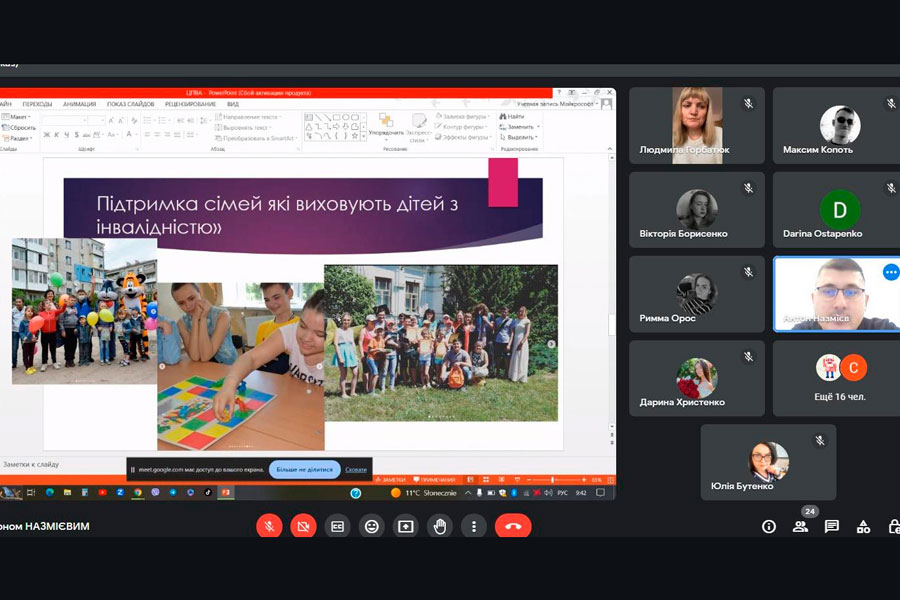Open the Activities shapes icon
Viewport: 900px width, 600px height.
864,527
